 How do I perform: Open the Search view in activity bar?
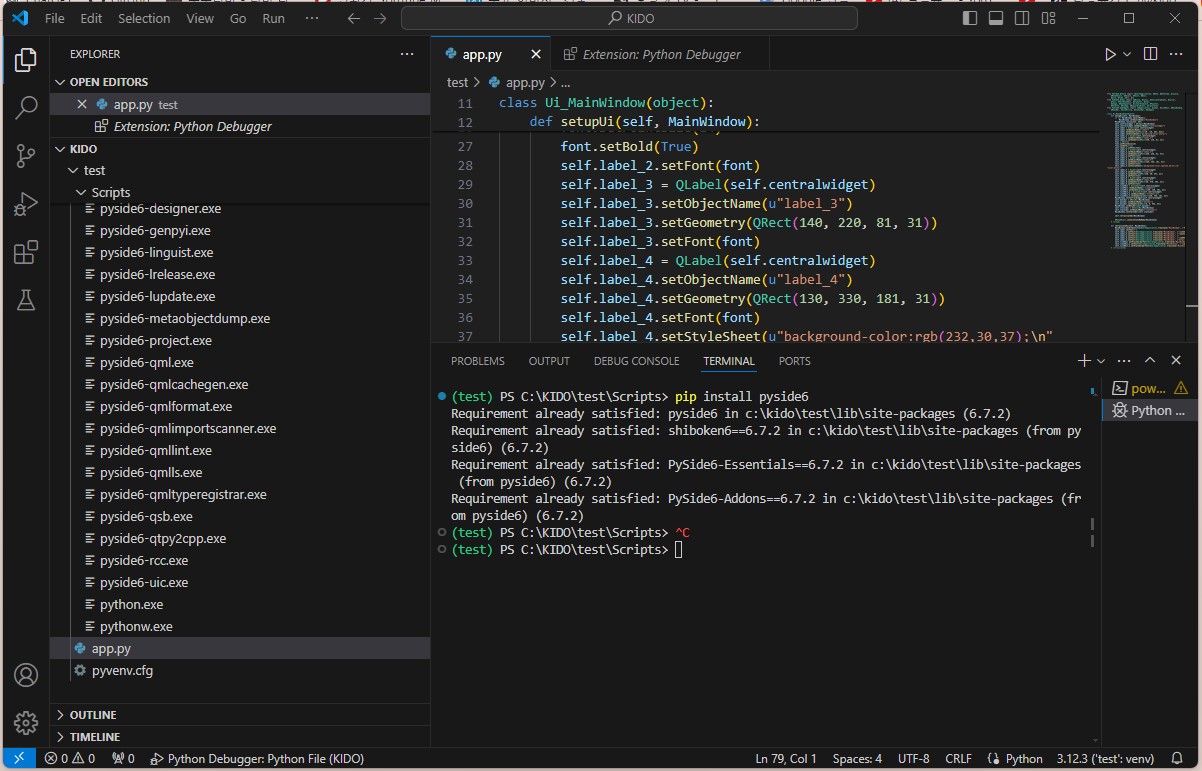pyautogui.click(x=26, y=107)
